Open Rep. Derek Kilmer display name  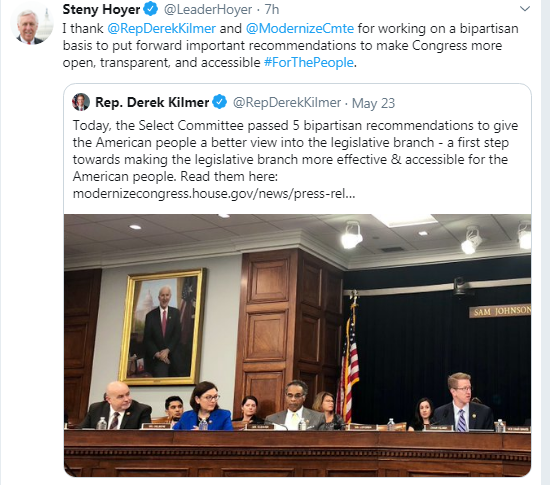(152, 102)
